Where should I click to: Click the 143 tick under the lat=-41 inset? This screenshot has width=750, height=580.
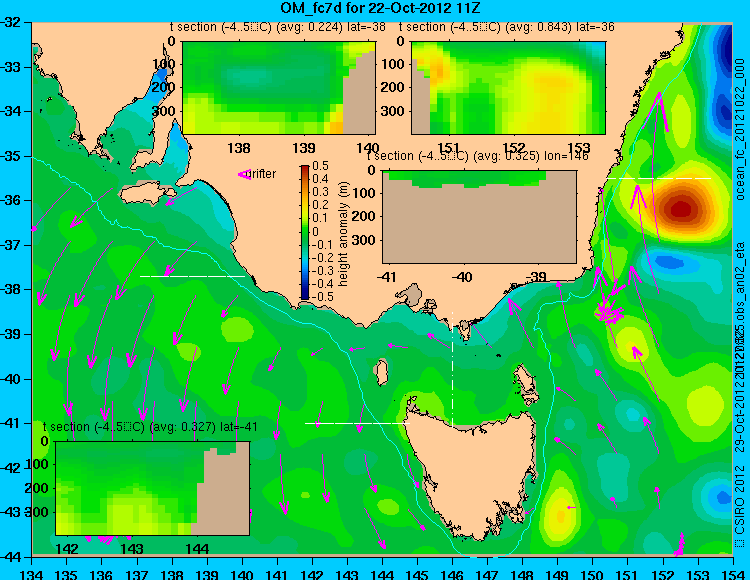[132, 548]
